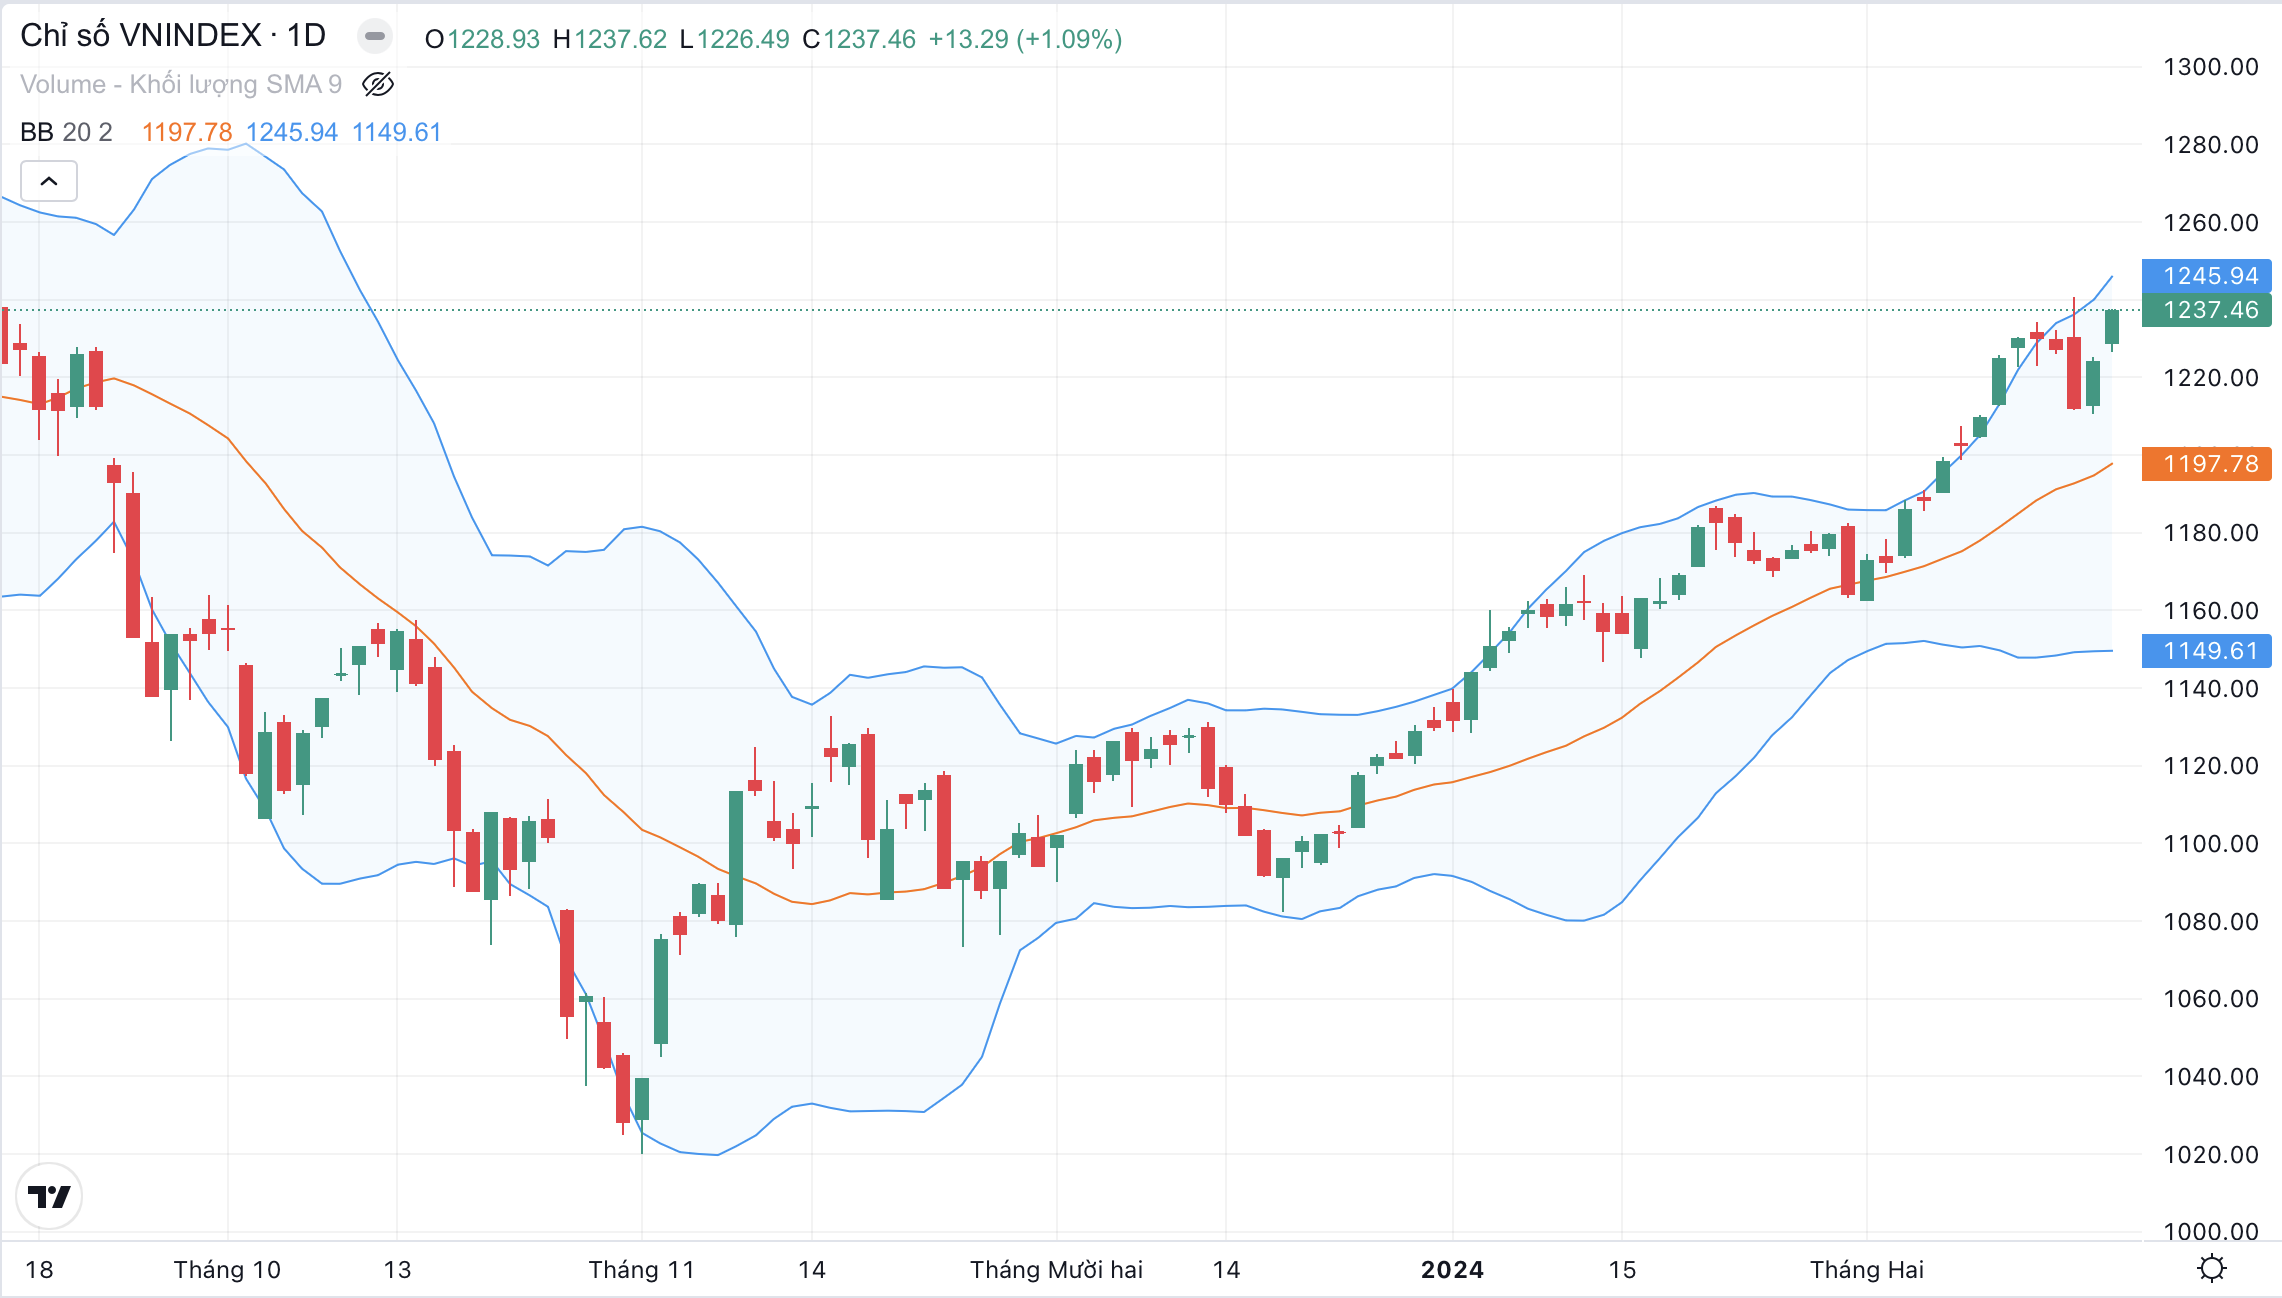Select the BB 20 2 indicator legend
Image resolution: width=2282 pixels, height=1298 pixels.
pyautogui.click(x=66, y=132)
